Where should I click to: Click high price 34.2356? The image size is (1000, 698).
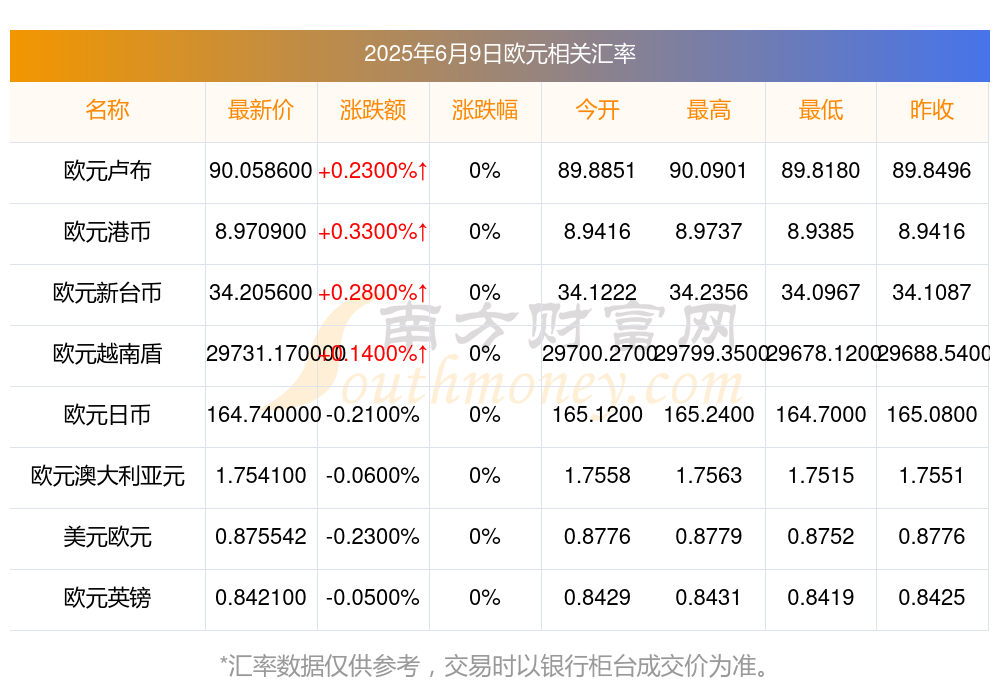709,292
